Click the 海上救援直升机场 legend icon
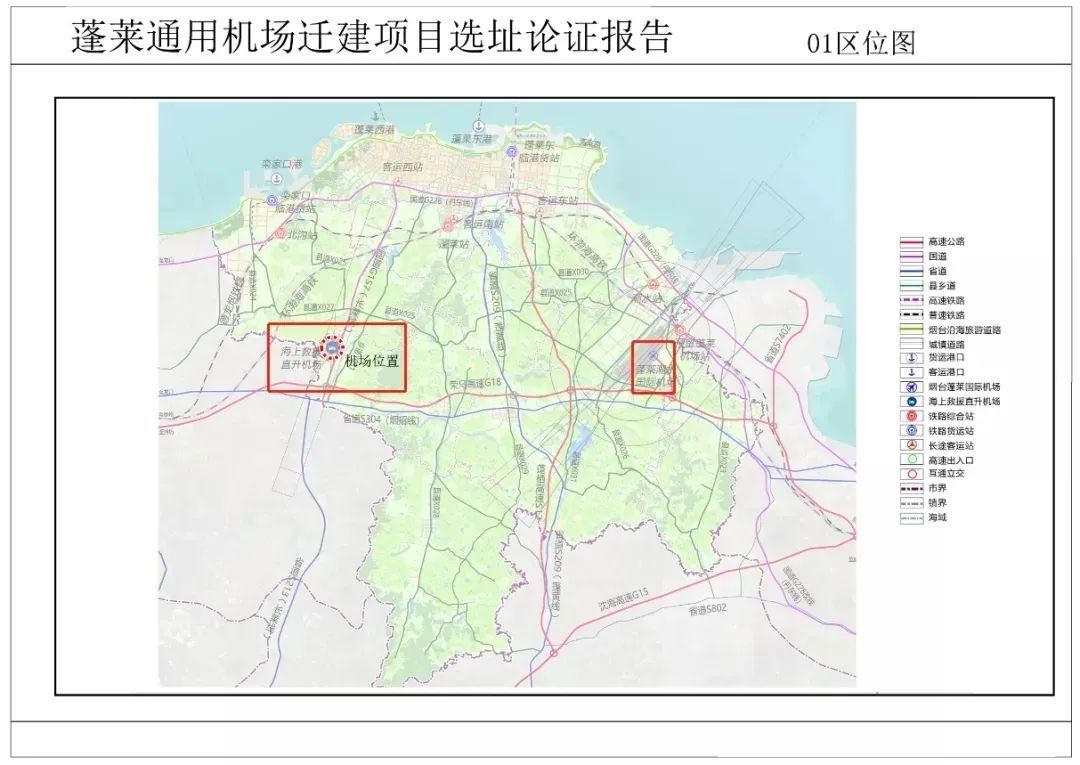Image resolution: width=1080 pixels, height=765 pixels. tap(911, 401)
